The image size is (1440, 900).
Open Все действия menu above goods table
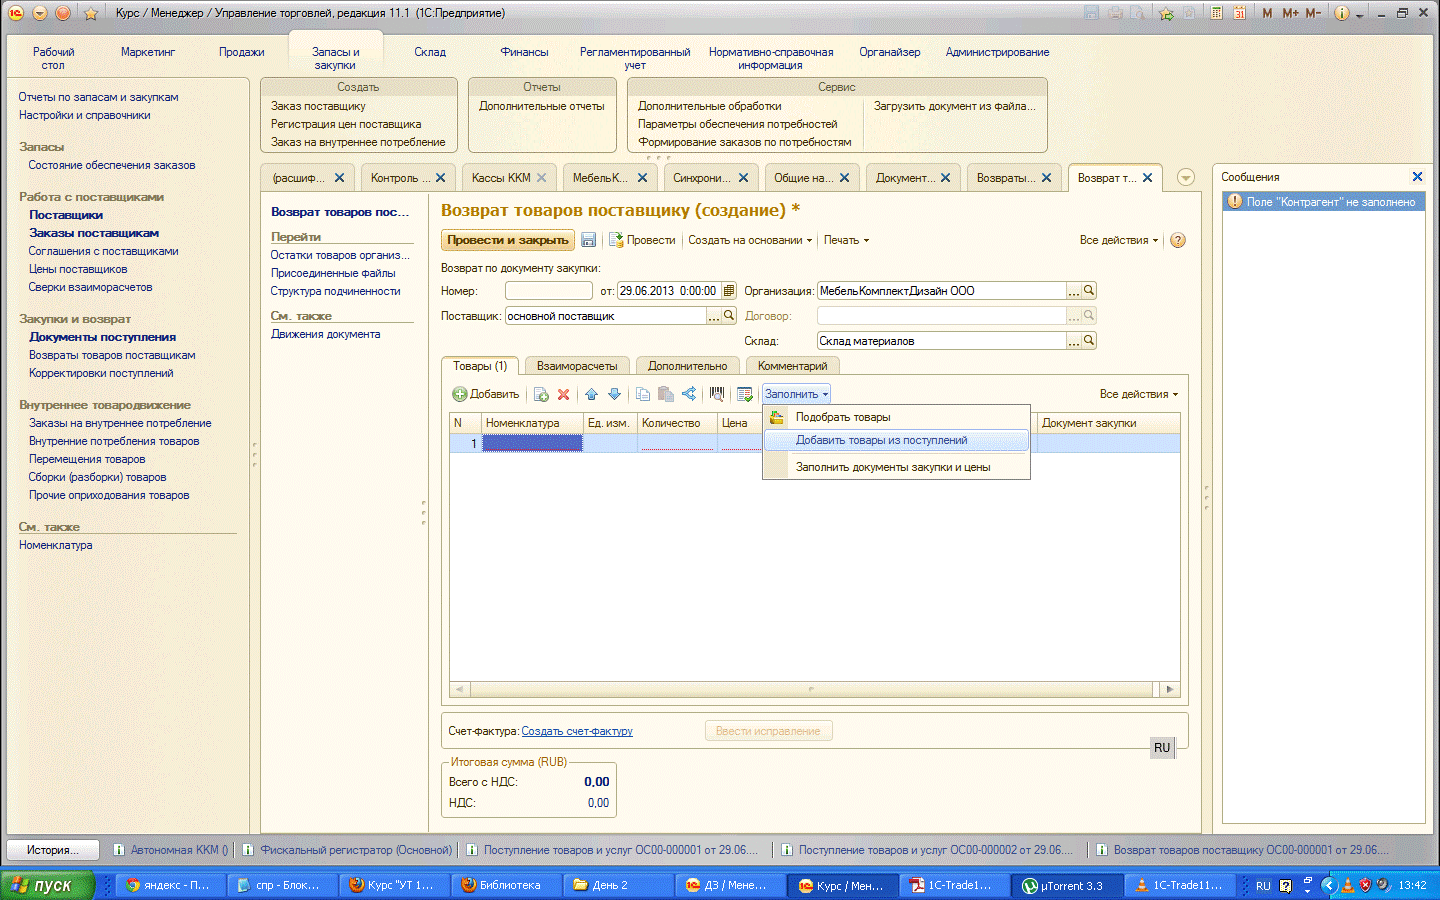coord(1139,394)
